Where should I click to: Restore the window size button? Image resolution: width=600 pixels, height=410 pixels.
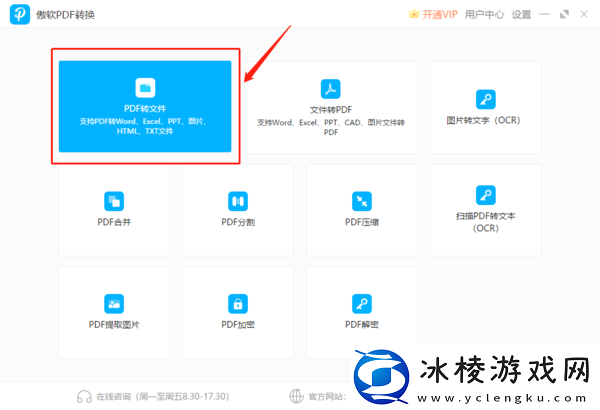564,15
